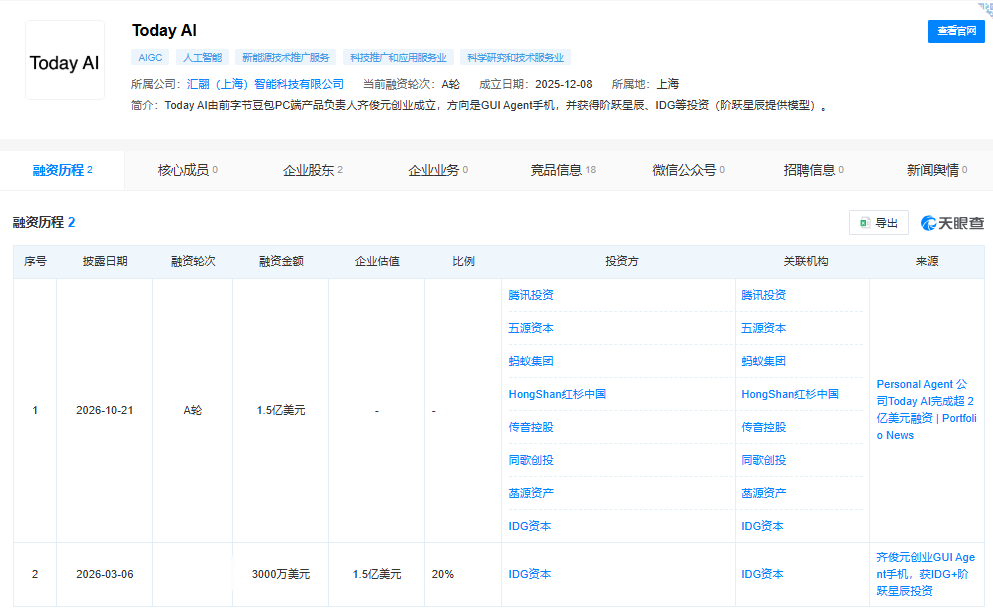Screen dimensions: 993x612
Task: Open IDG资本 investor in the 2026-03-06 row
Action: (x=530, y=574)
